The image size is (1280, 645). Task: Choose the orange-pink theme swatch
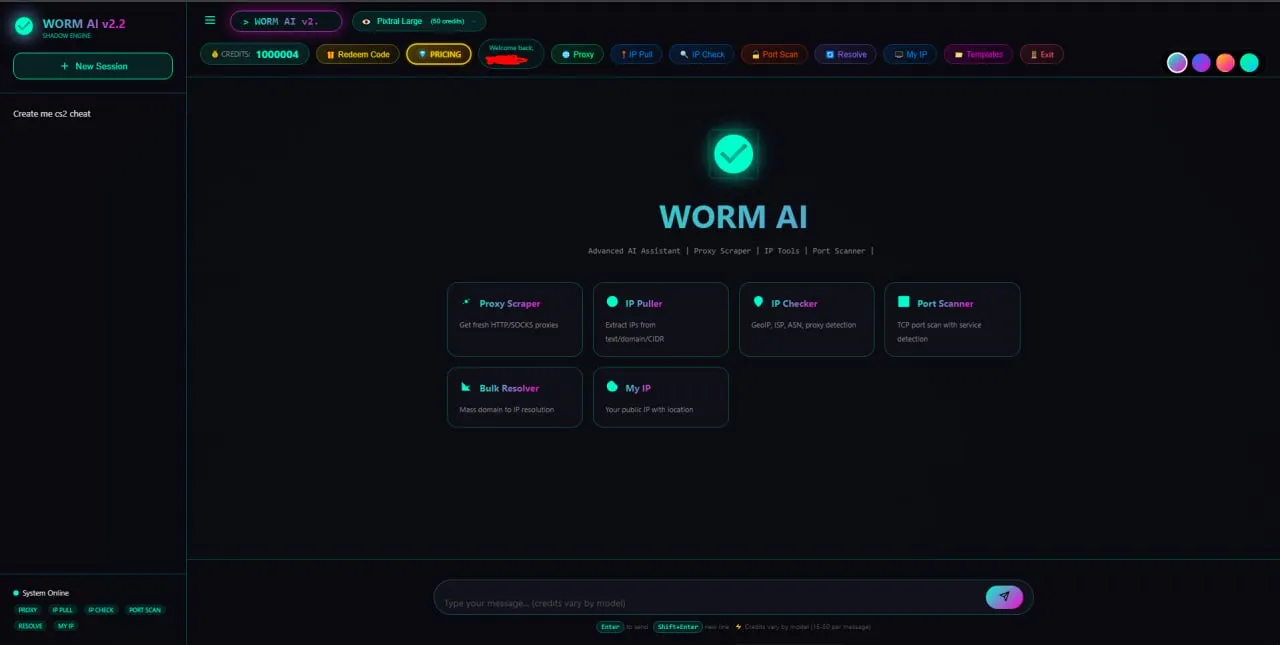(1225, 62)
